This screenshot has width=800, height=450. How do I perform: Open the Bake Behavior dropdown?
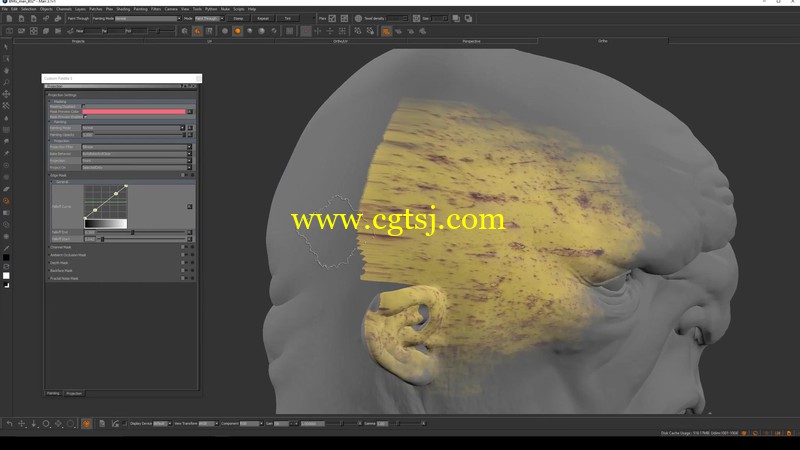(x=137, y=154)
